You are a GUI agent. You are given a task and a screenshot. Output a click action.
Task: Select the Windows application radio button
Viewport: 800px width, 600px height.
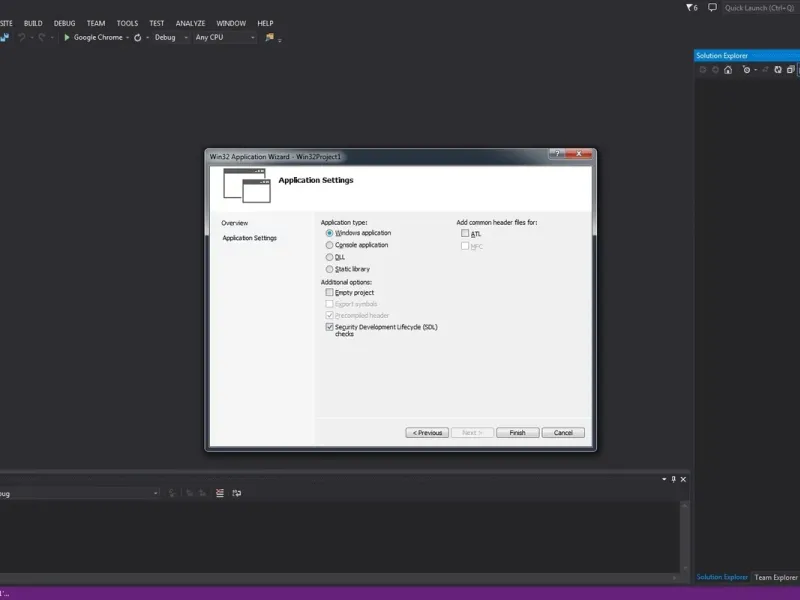(330, 233)
